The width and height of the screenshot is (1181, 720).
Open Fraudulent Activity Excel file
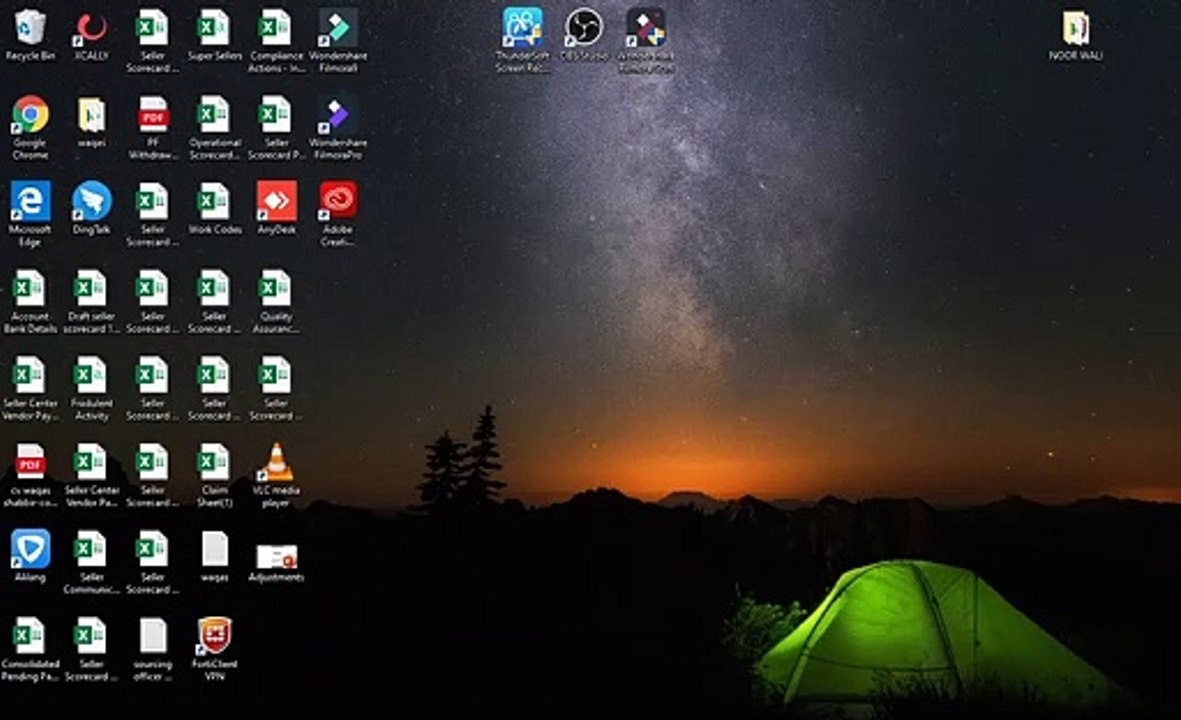[92, 376]
